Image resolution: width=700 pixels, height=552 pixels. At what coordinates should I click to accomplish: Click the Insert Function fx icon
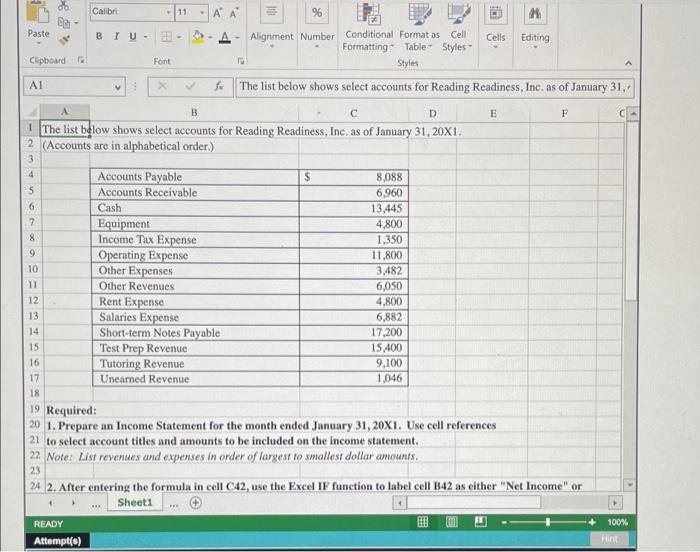point(219,86)
